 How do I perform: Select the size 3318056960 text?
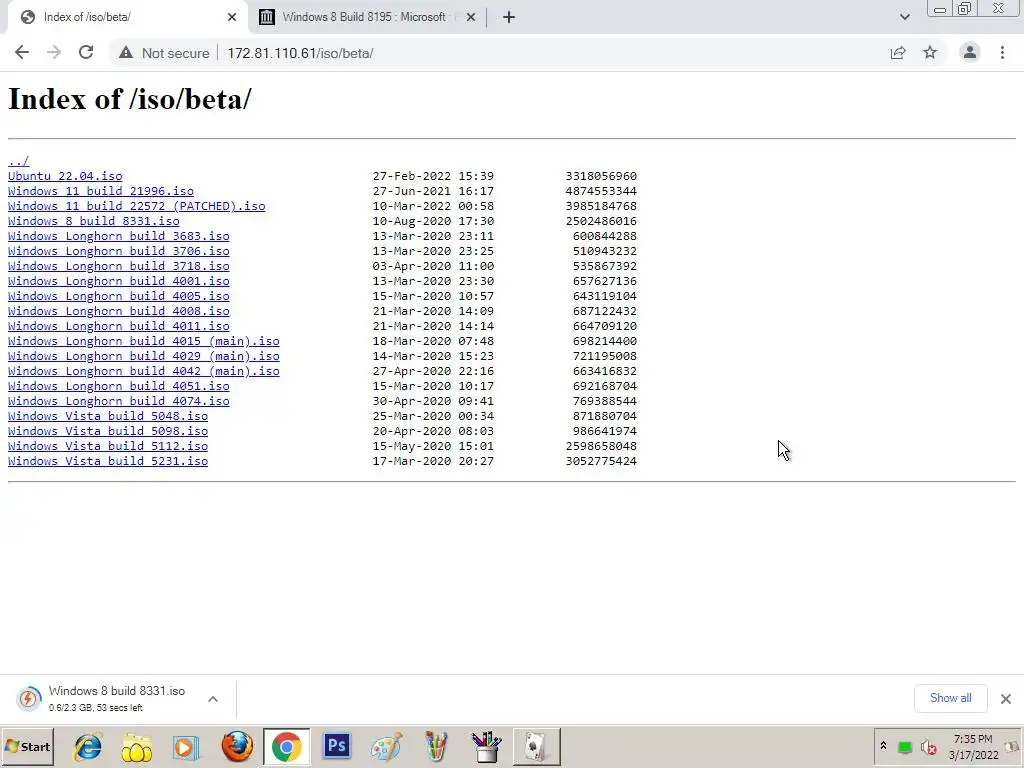click(601, 176)
